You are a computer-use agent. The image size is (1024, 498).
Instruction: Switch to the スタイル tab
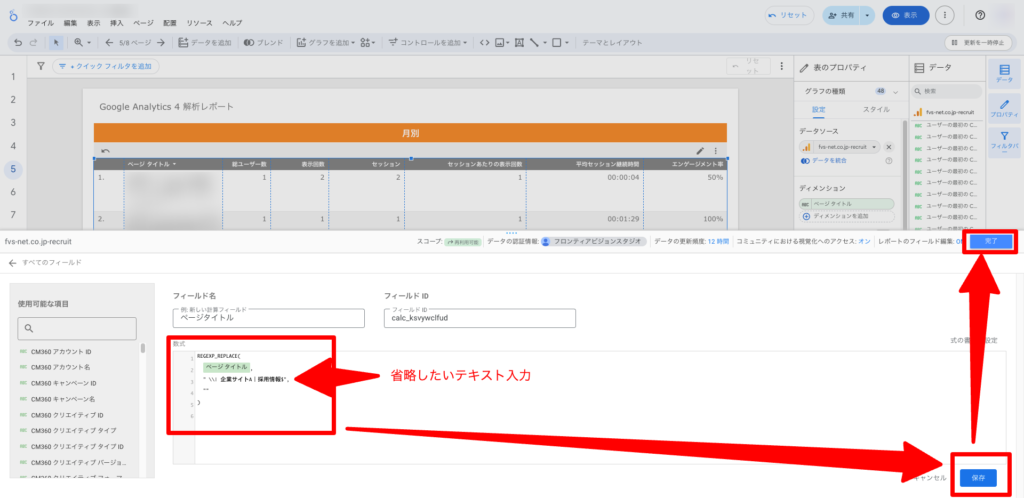pyautogui.click(x=876, y=109)
